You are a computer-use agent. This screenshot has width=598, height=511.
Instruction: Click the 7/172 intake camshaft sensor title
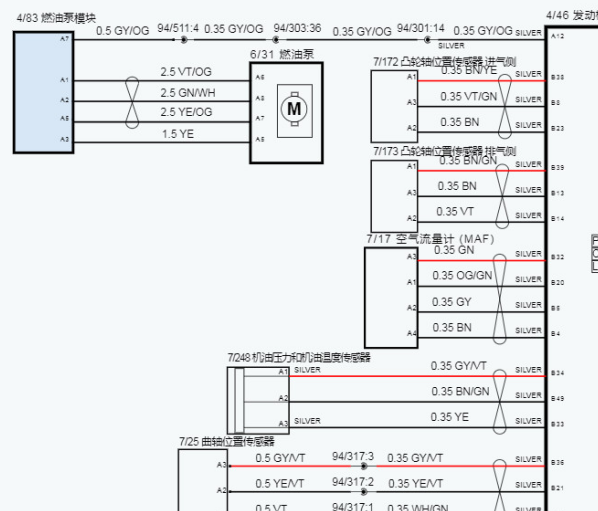click(x=444, y=61)
